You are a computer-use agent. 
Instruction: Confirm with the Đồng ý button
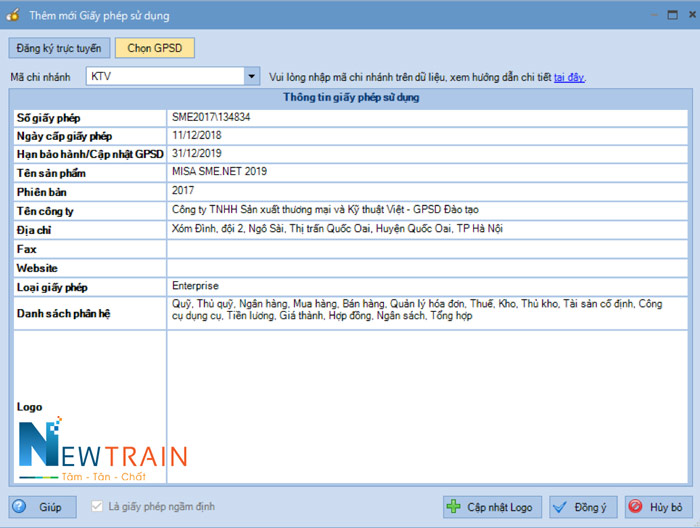[583, 507]
